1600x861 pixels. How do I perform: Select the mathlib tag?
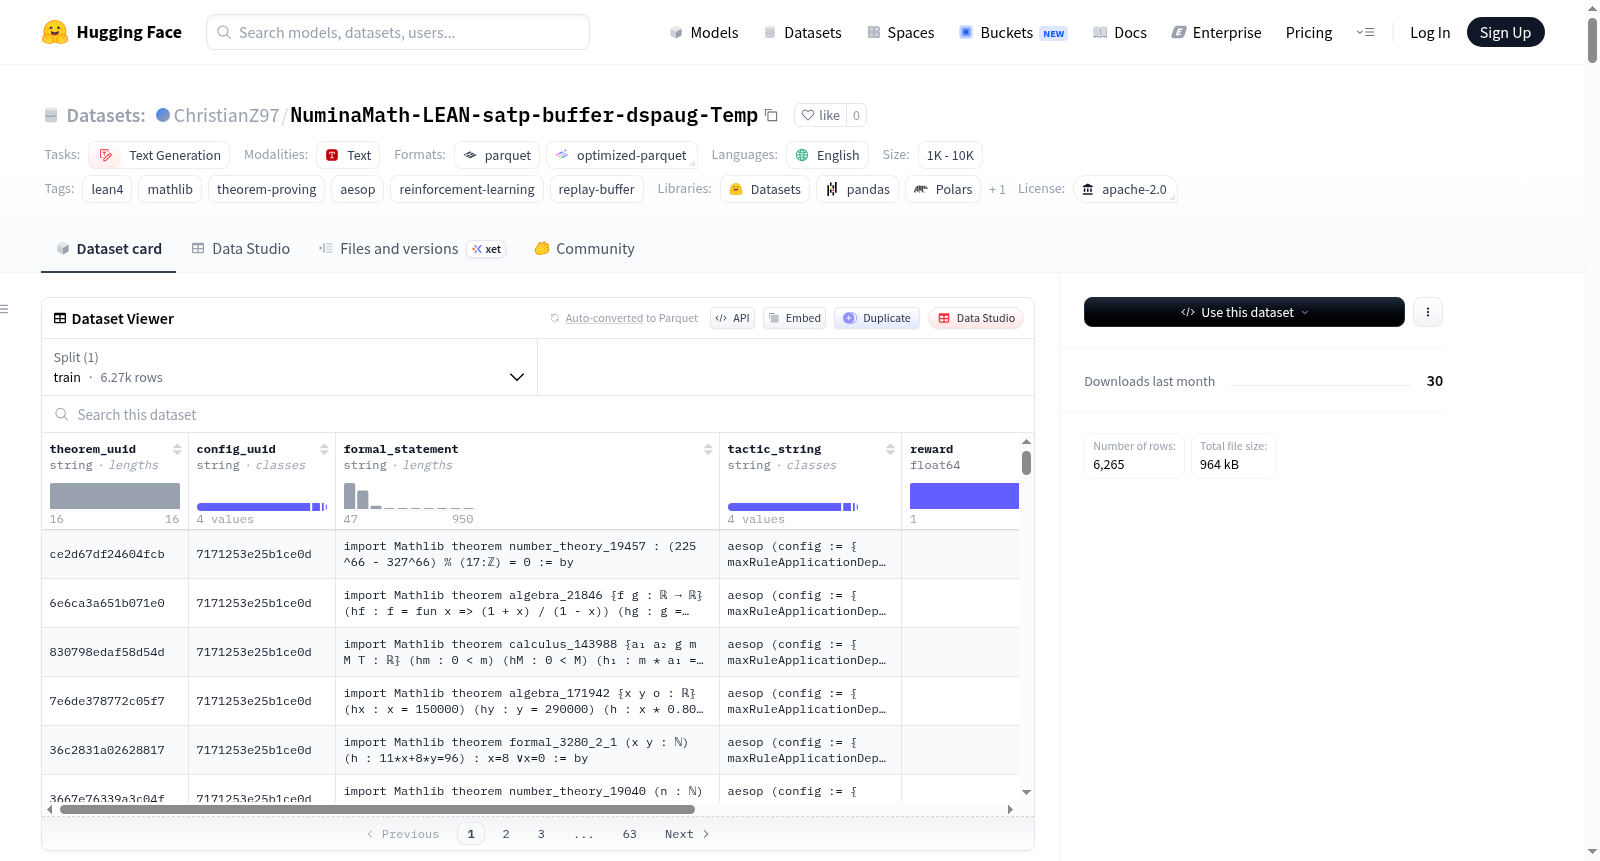170,189
